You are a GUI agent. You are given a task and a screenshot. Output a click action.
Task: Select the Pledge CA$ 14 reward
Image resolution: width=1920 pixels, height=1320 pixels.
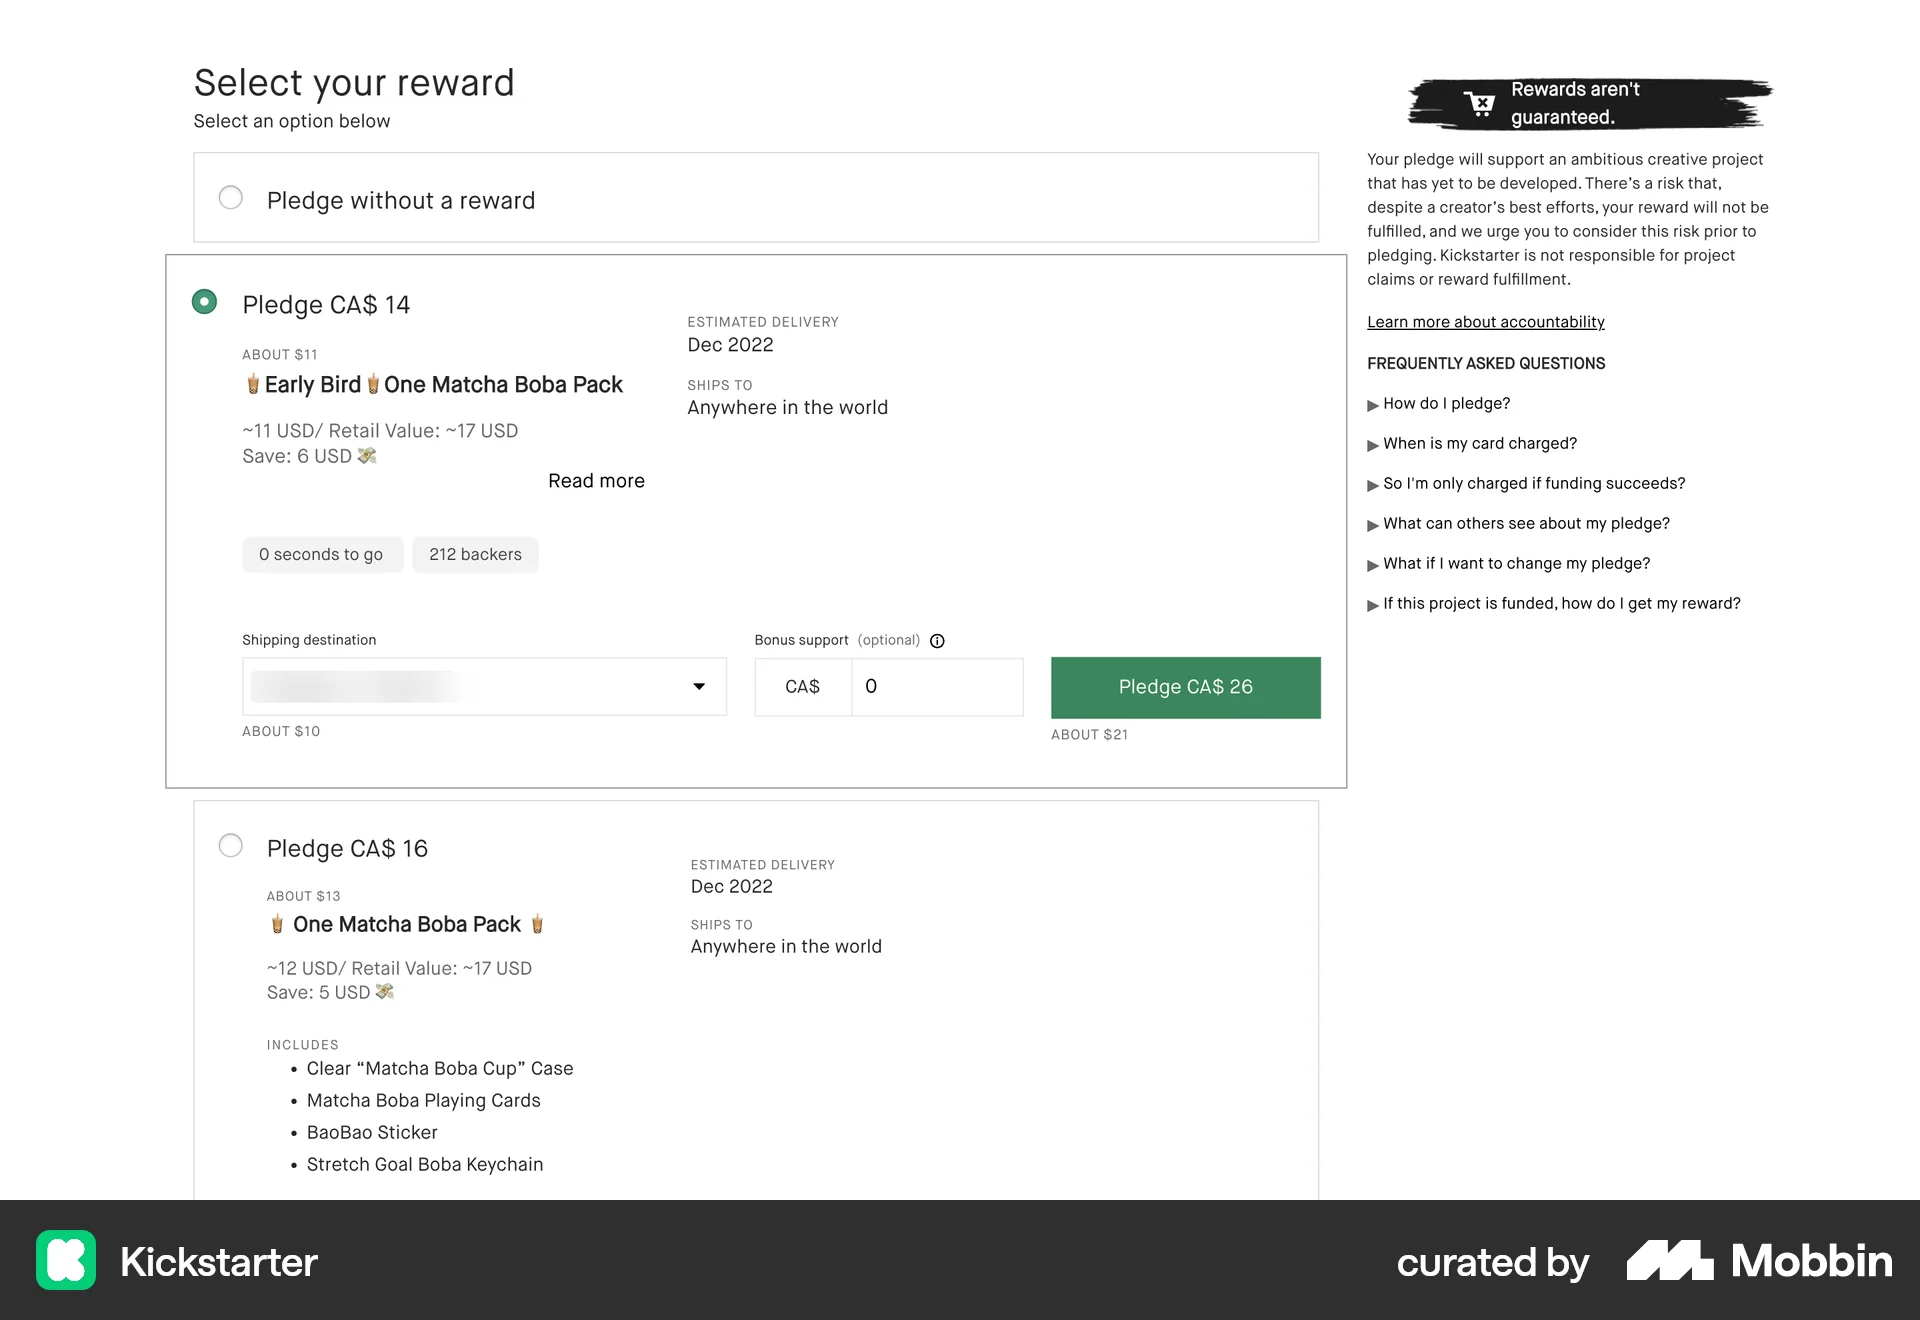click(x=205, y=301)
